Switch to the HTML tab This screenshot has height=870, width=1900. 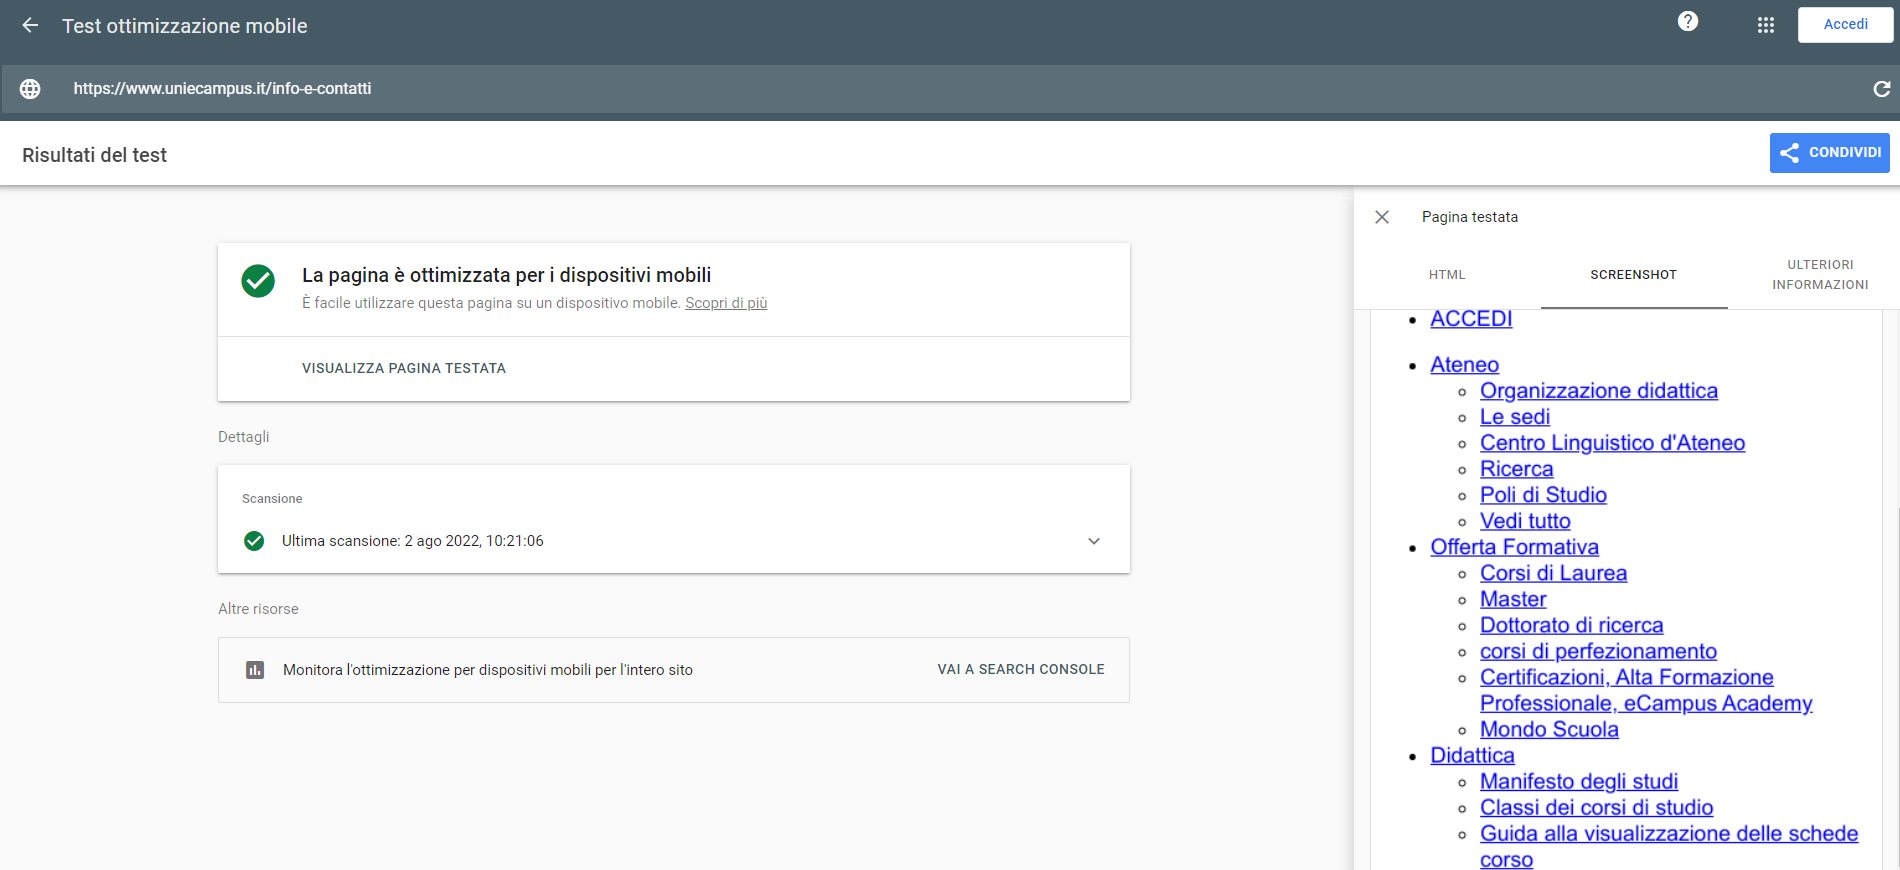[x=1446, y=275]
